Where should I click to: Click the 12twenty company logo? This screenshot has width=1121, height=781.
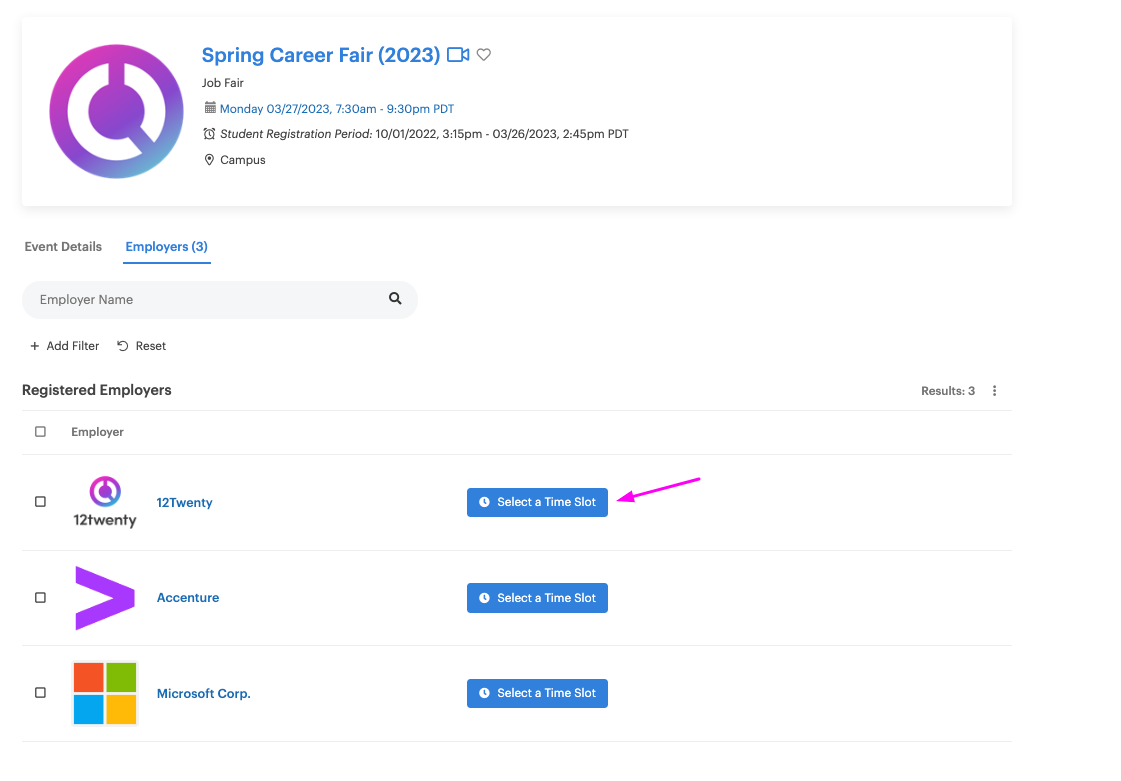click(105, 502)
